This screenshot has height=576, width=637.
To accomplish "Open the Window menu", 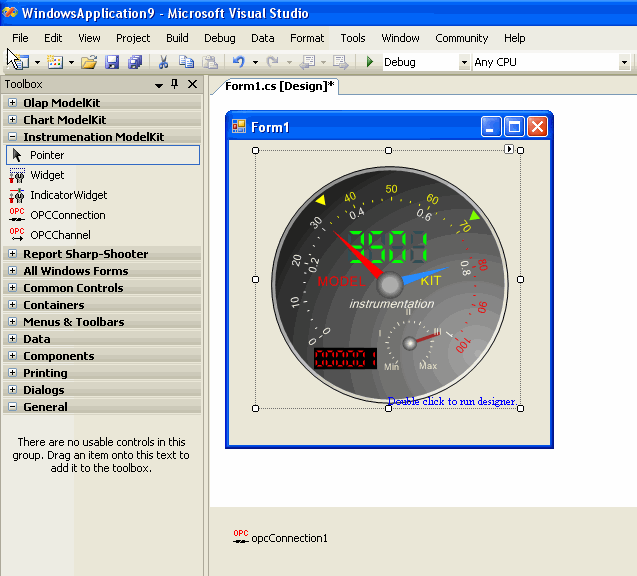I will tap(401, 38).
